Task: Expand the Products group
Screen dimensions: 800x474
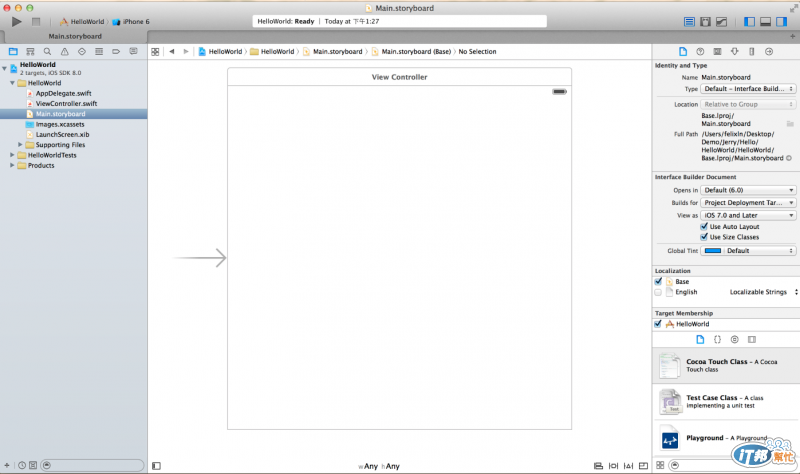Action: 12,165
